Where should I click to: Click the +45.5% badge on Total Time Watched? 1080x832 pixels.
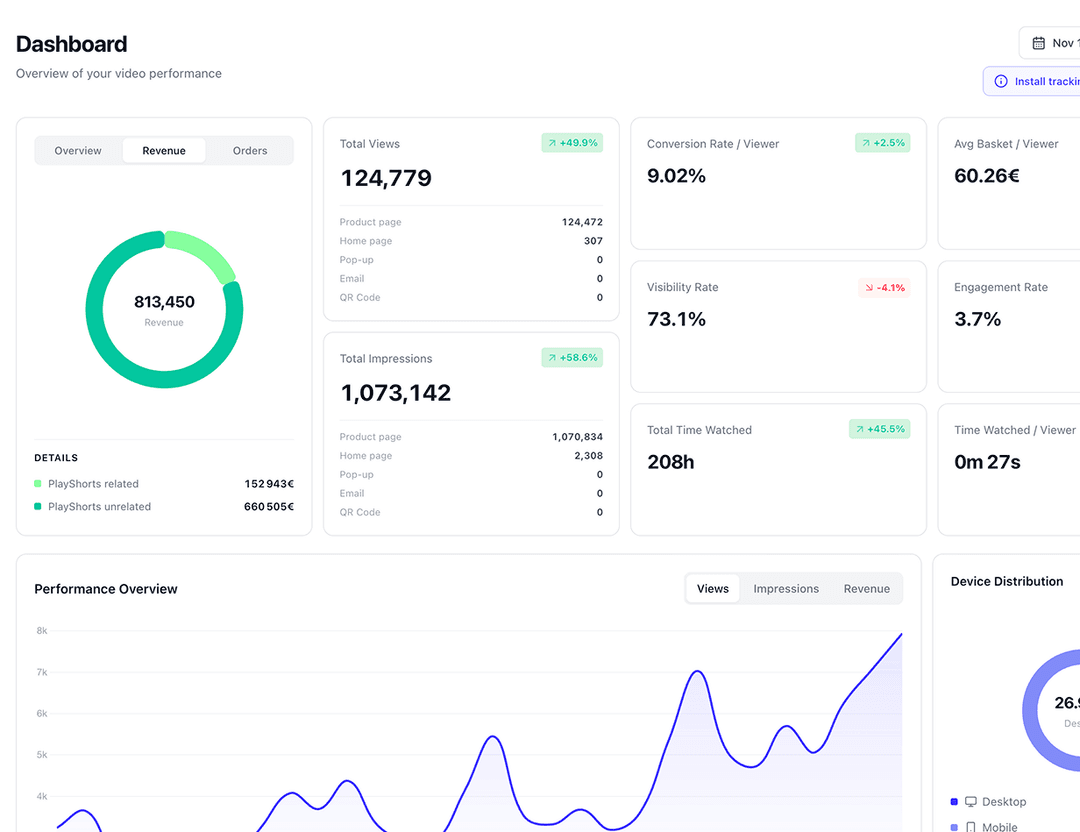[x=879, y=429]
